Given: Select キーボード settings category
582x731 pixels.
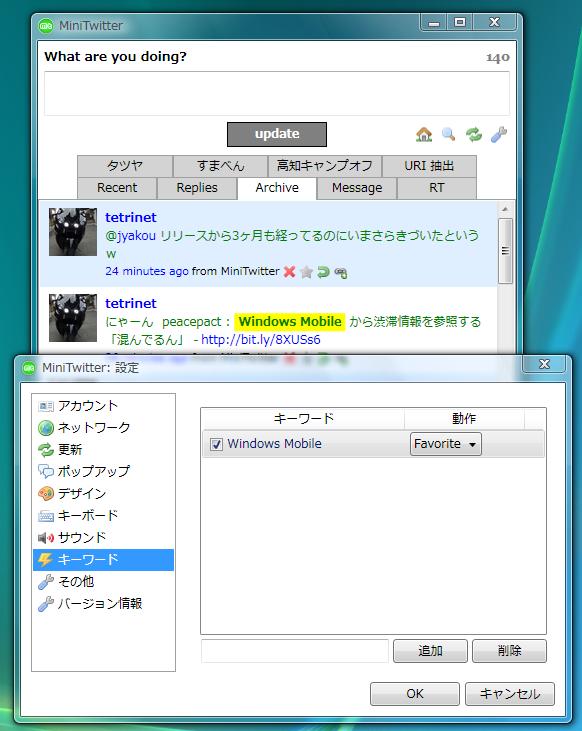Looking at the screenshot, I should (104, 516).
